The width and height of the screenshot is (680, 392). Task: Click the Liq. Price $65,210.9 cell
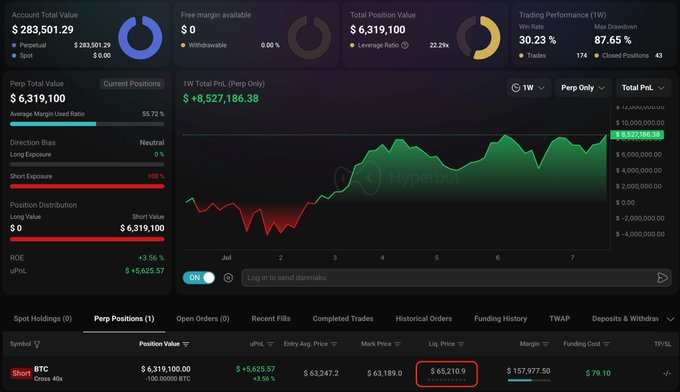(x=447, y=373)
